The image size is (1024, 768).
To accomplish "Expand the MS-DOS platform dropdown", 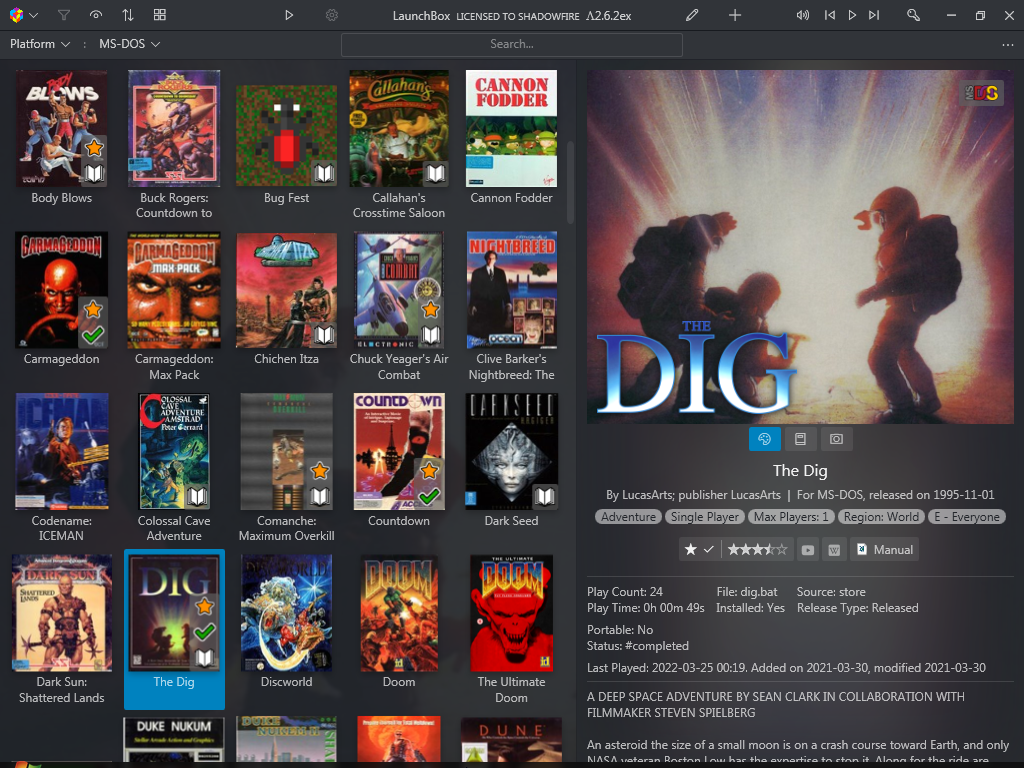I will (x=129, y=44).
